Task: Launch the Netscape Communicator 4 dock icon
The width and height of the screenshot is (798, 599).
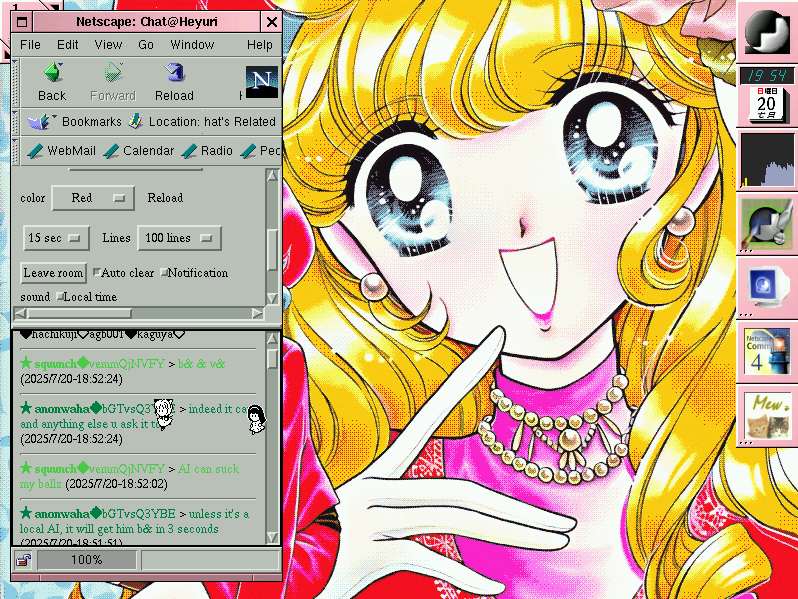Action: pyautogui.click(x=767, y=351)
